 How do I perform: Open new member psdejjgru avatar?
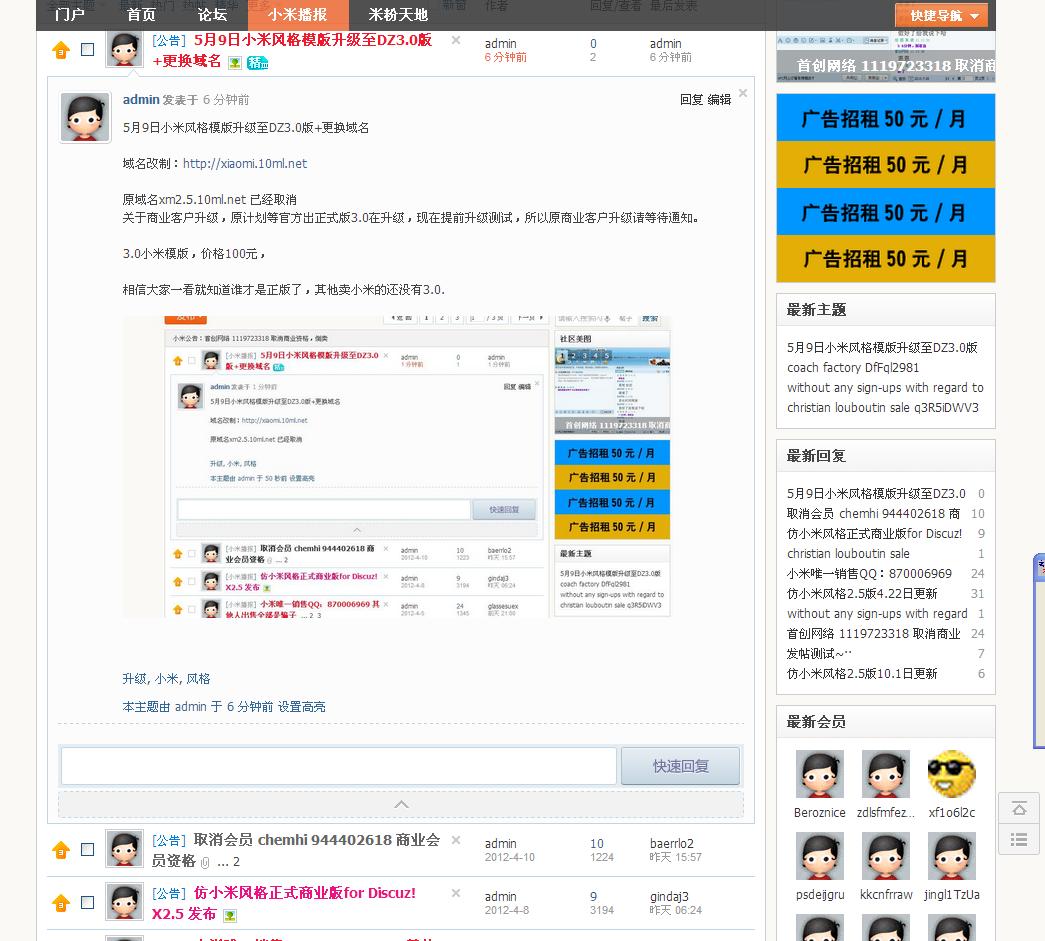820,856
